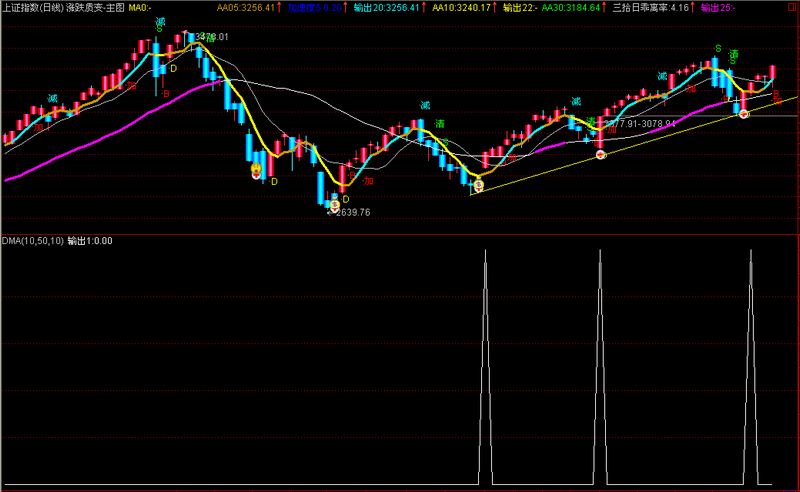Image resolution: width=800 pixels, height=492 pixels.
Task: Click the 输出22:- header label
Action: tap(520, 8)
